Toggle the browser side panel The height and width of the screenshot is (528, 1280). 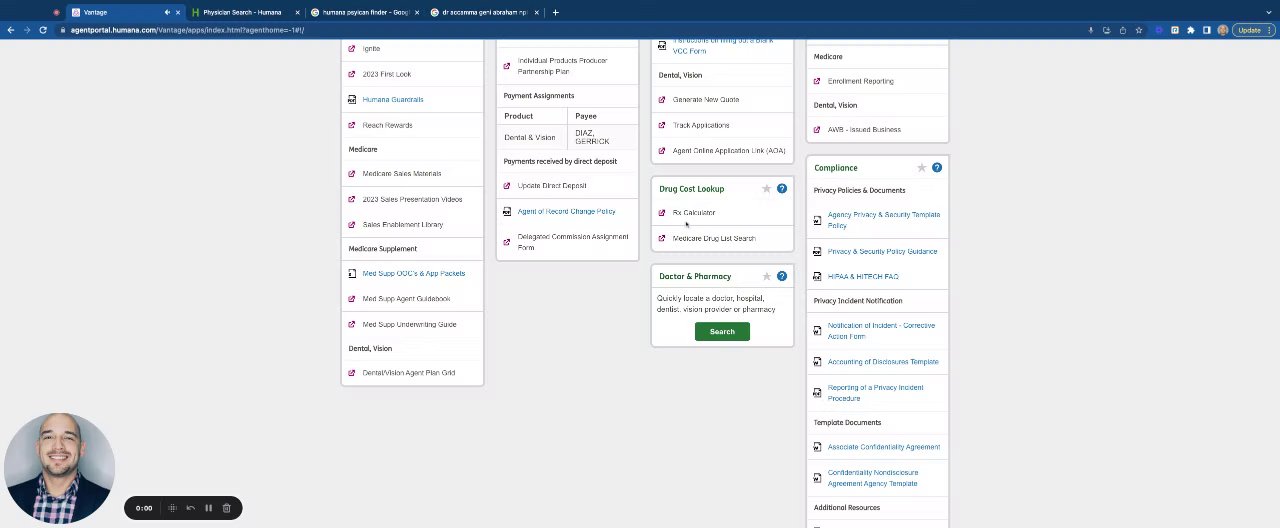[1207, 30]
